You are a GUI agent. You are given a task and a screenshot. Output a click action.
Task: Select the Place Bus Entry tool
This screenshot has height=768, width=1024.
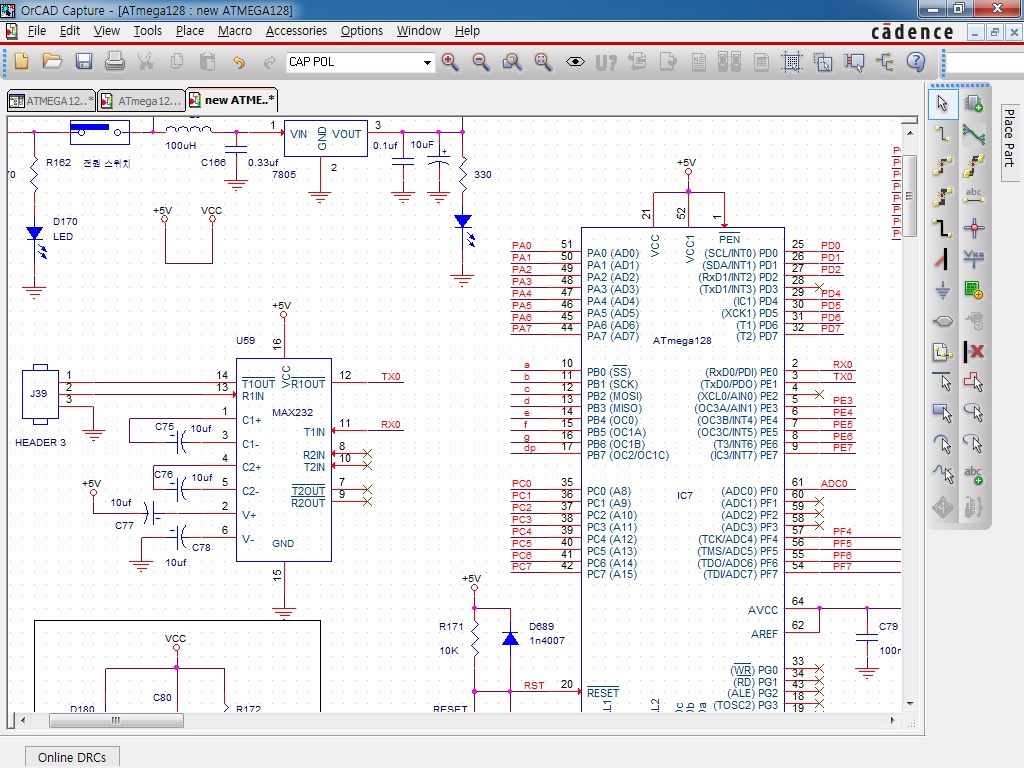942,259
